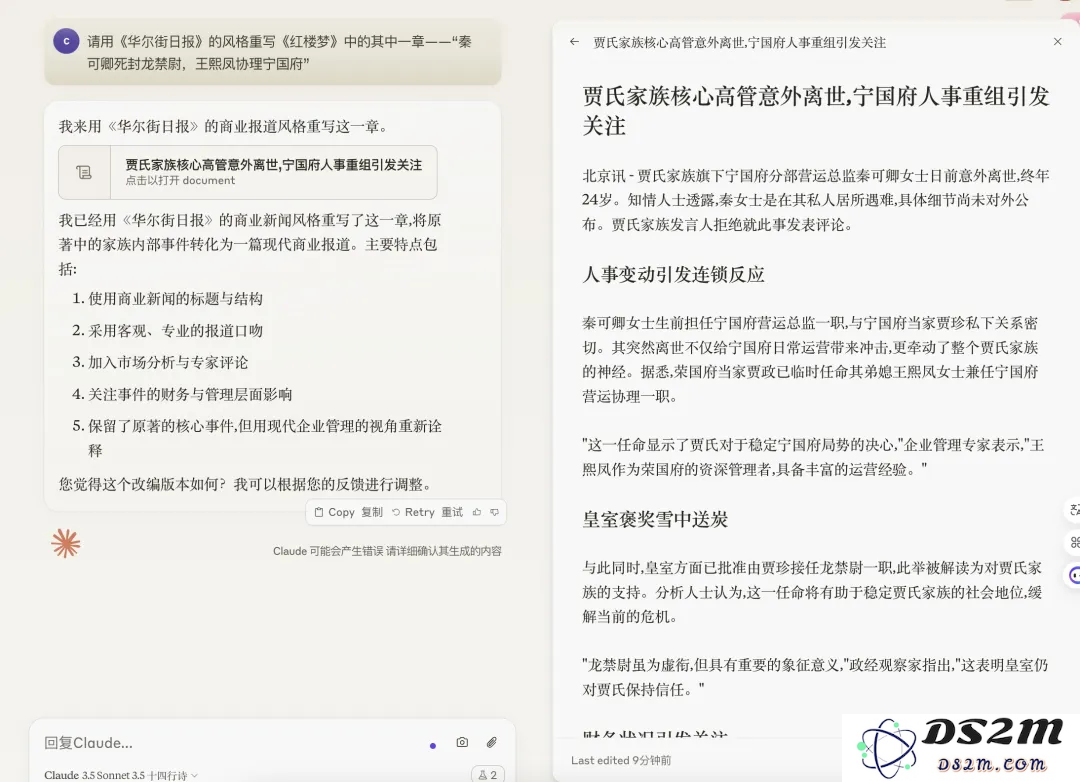Click the closing question 您觉得这个改编版本如何

tap(248, 484)
